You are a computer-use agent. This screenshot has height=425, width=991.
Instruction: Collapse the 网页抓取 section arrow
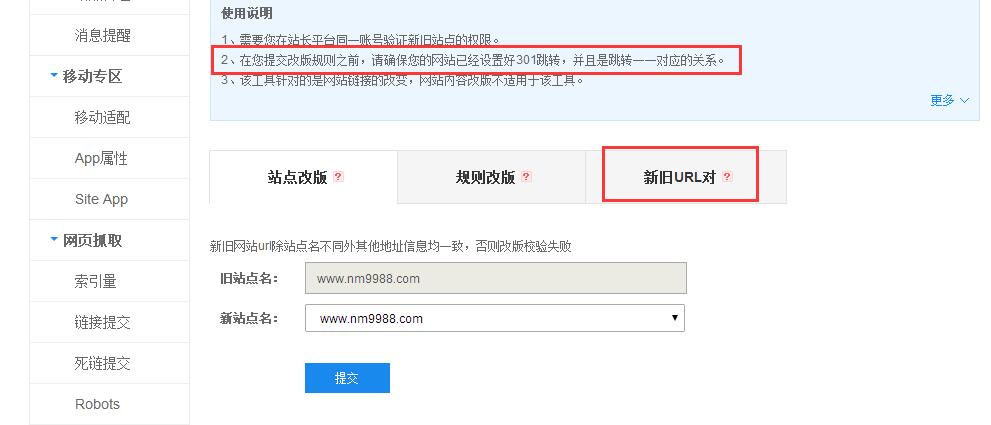54,240
